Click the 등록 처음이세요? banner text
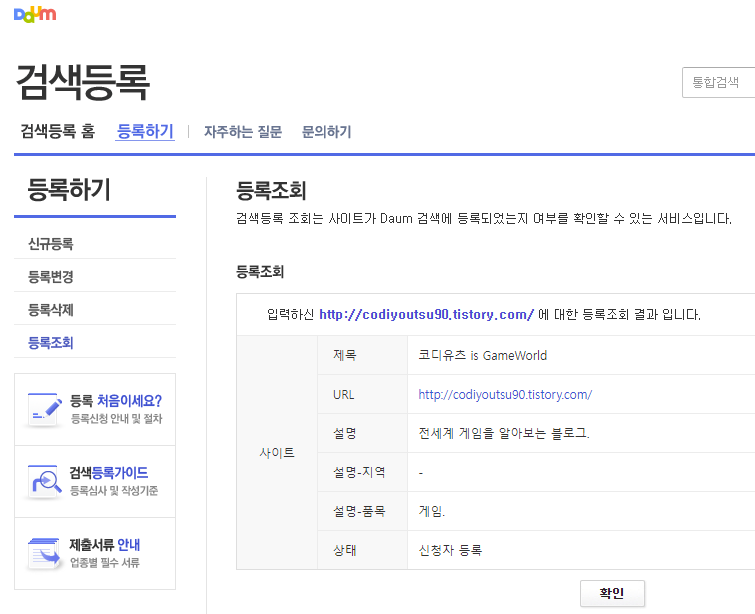Screen dimensions: 755x614 point(116,401)
